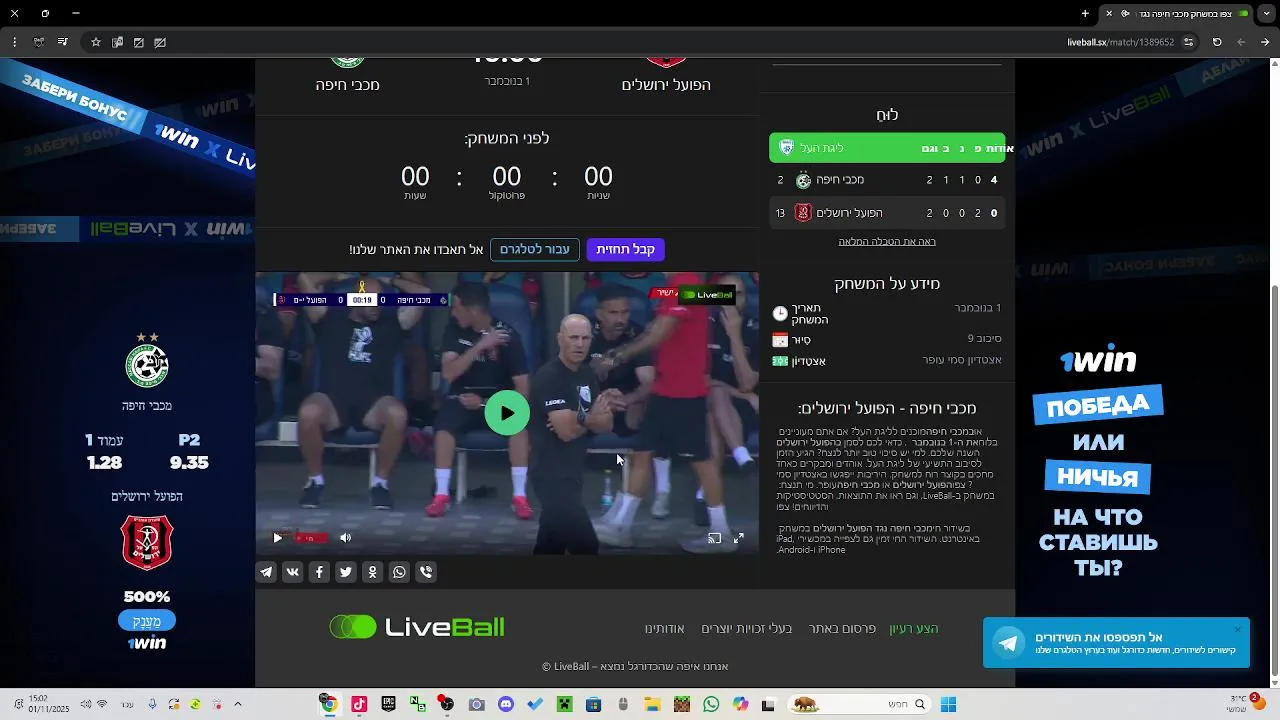1280x720 pixels.
Task: Open the 'בעלי זכויות יוצרים' footer link
Action: 746,628
